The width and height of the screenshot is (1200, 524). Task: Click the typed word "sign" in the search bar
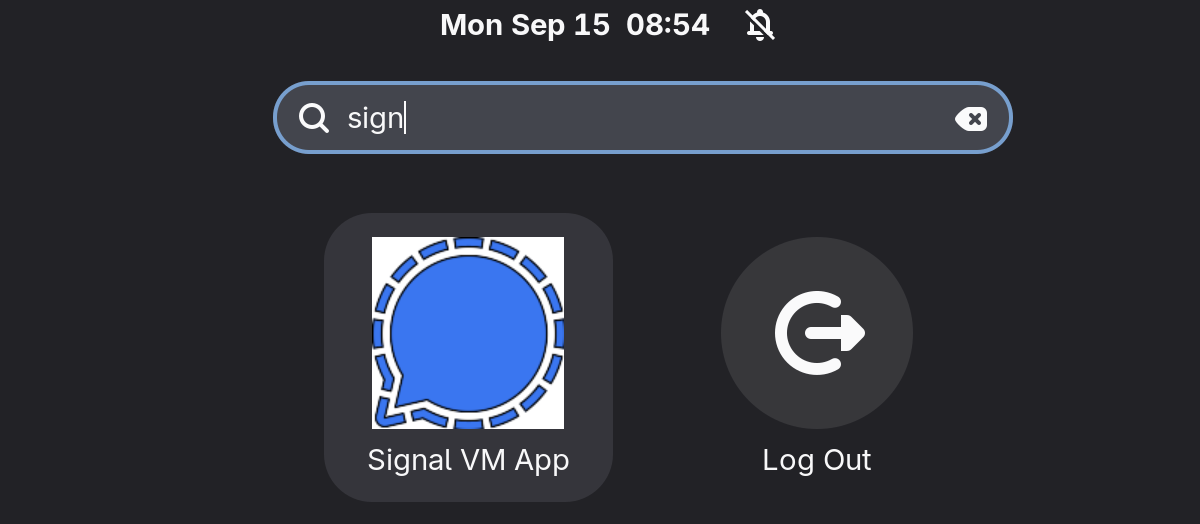pos(375,120)
